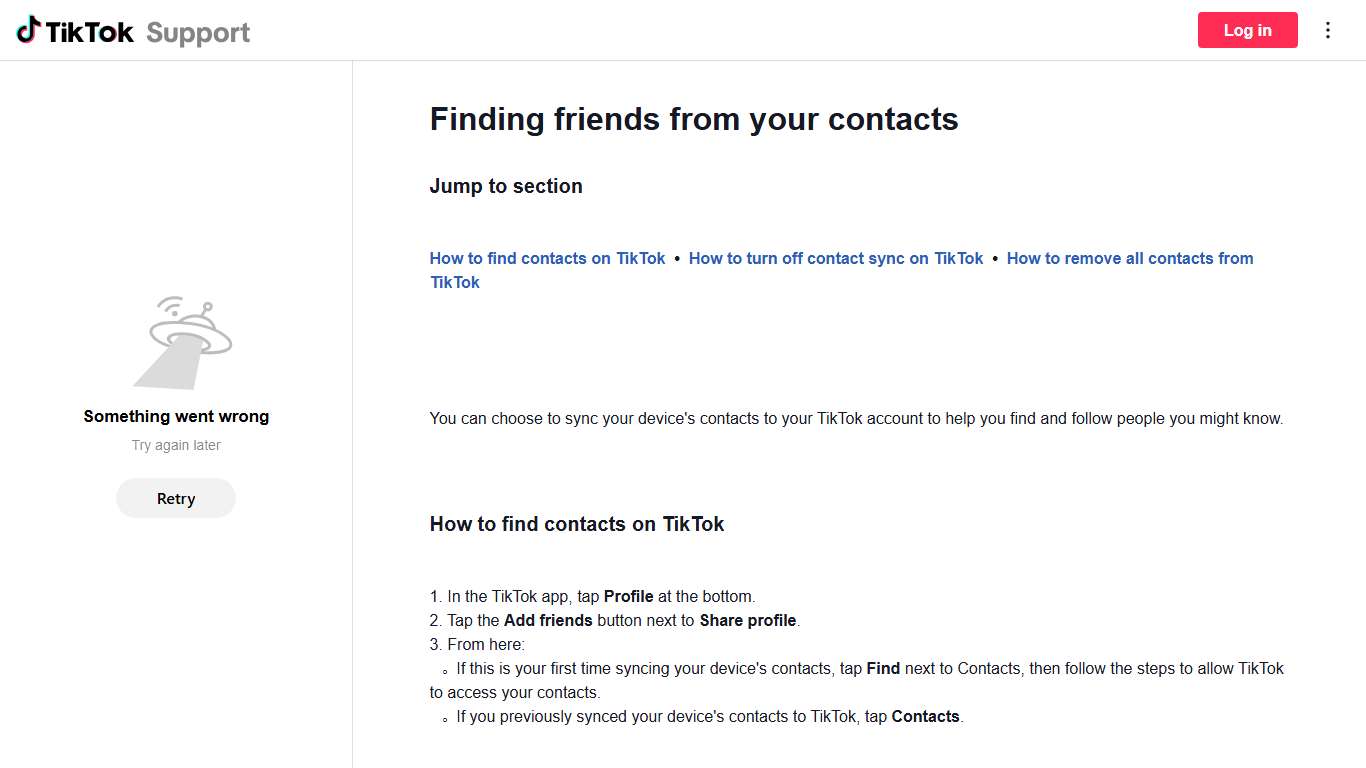
Task: Click the bold 'Find' word in step 3
Action: [883, 668]
